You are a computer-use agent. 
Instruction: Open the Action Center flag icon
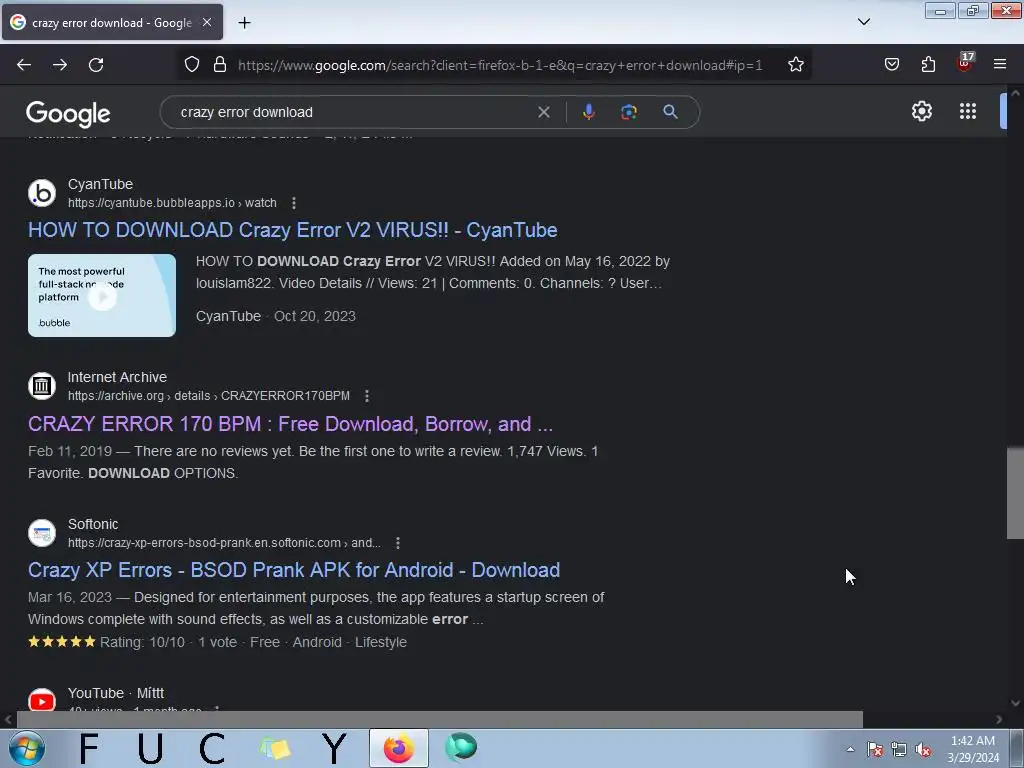(875, 749)
